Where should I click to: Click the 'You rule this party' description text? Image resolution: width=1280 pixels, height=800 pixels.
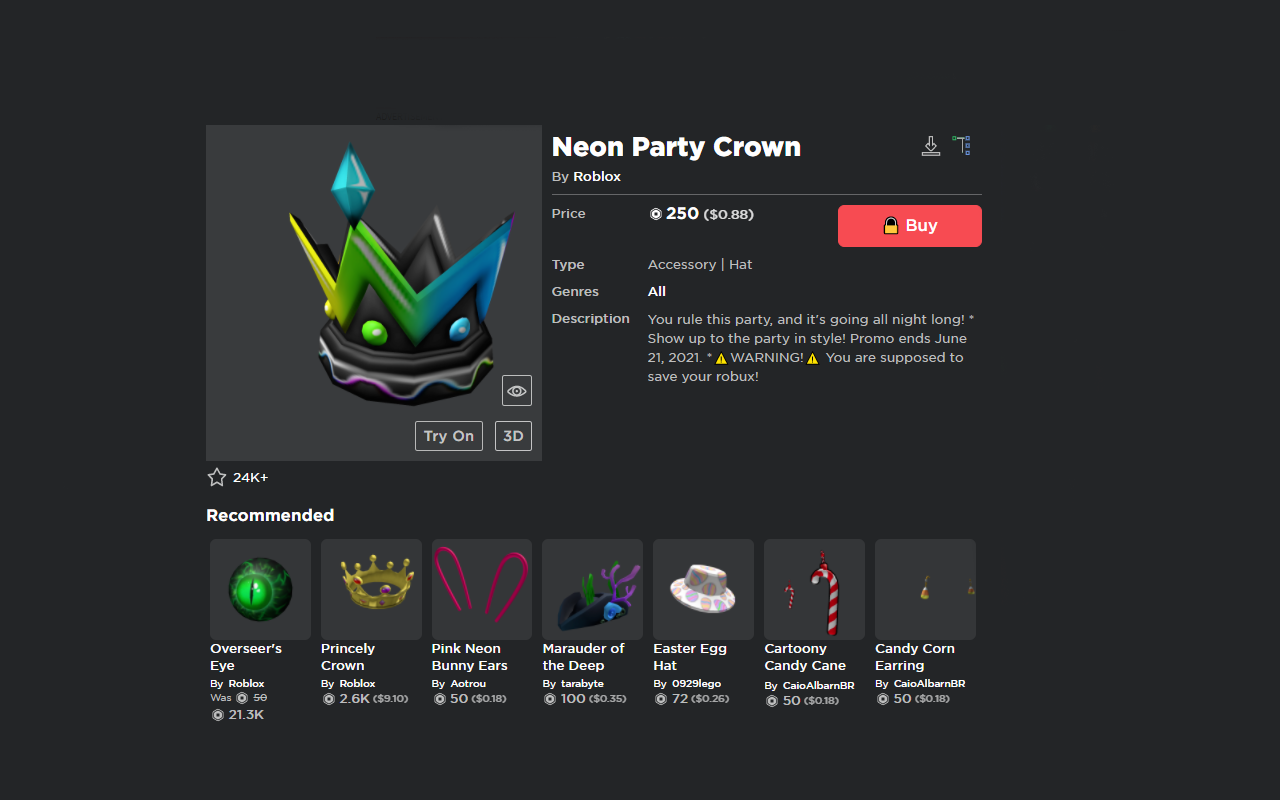811,348
